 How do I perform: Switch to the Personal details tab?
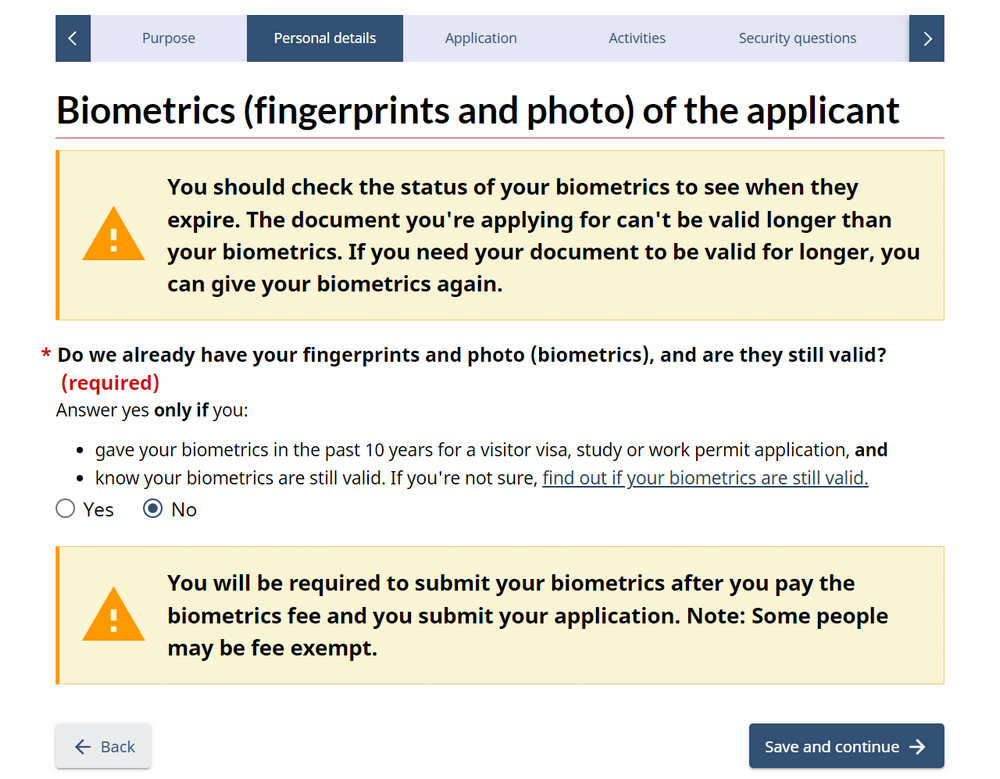click(325, 39)
